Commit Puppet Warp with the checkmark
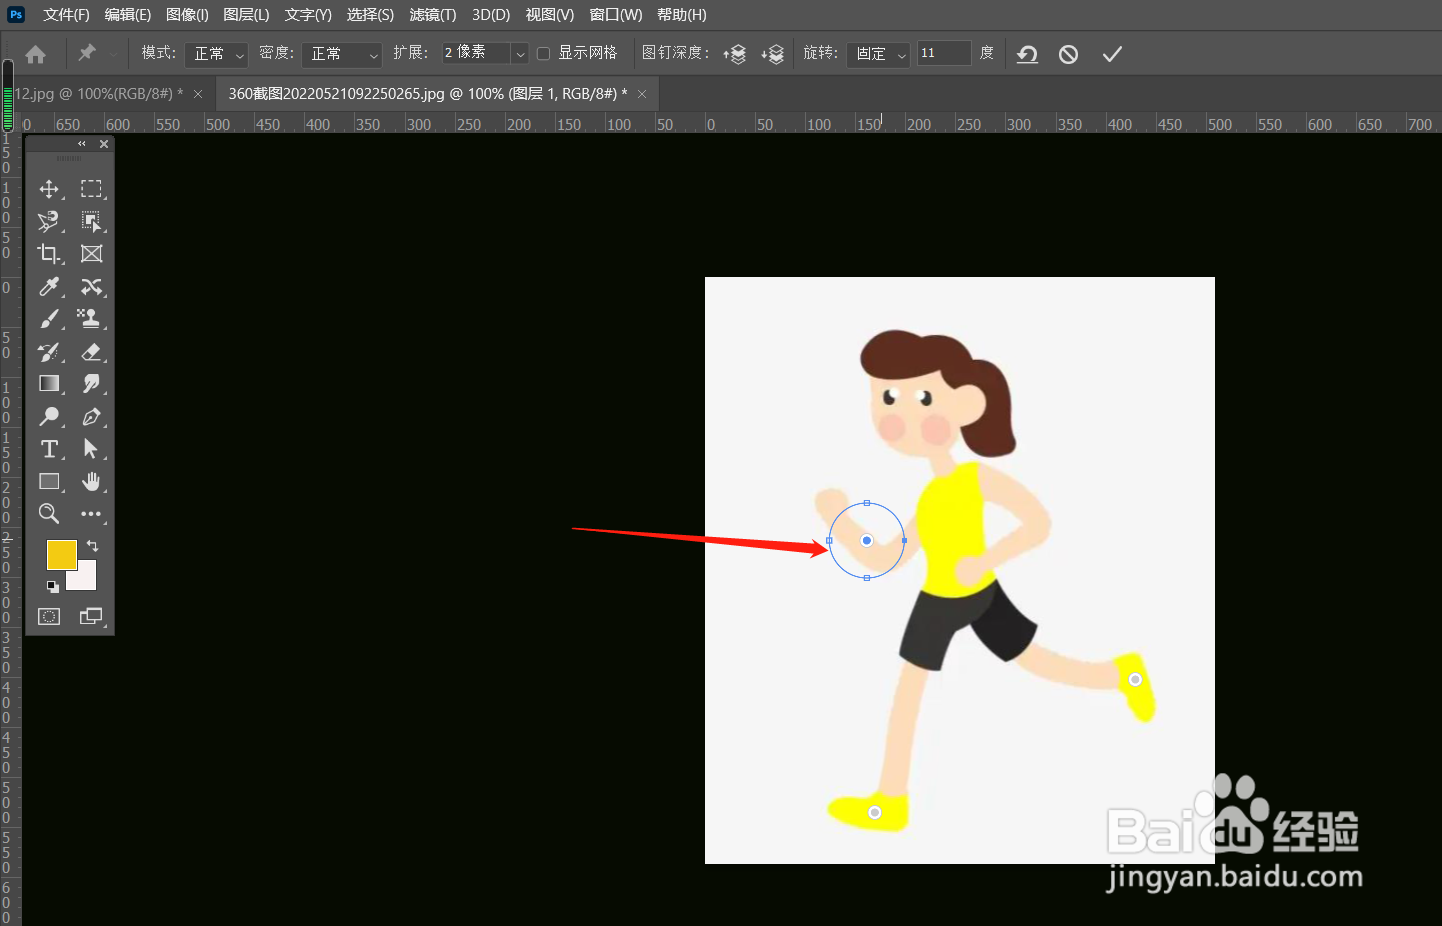 click(1112, 54)
